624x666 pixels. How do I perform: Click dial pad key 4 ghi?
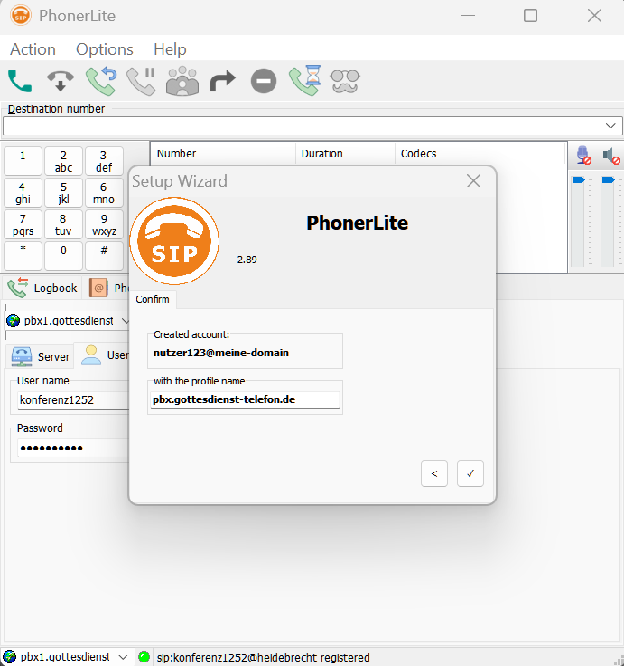point(23,193)
